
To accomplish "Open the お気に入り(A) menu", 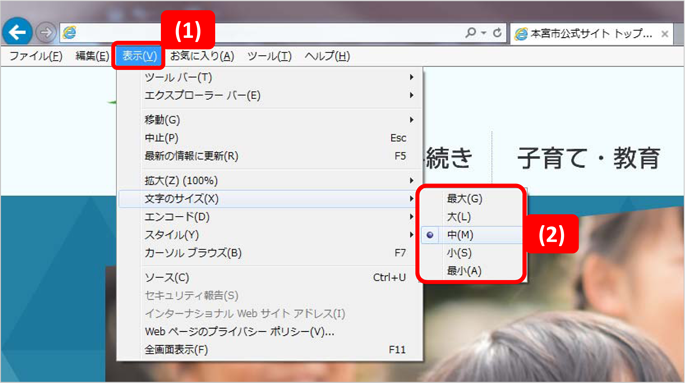I will pos(202,56).
